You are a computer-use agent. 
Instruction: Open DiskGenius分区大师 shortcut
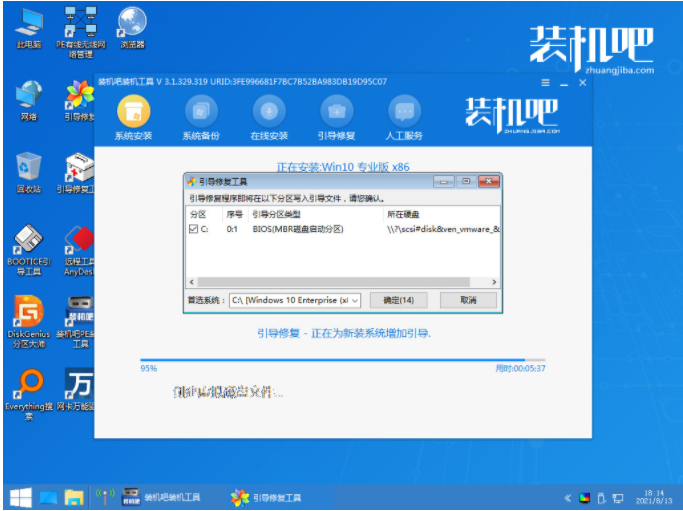29,322
